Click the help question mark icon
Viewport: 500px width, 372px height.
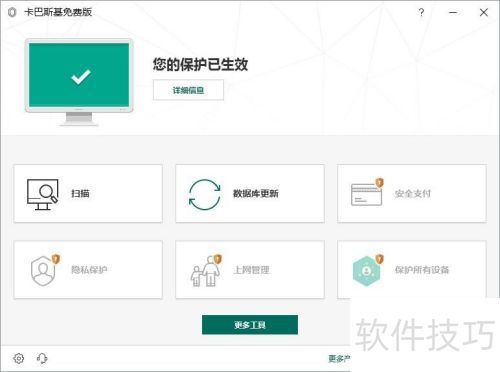pyautogui.click(x=421, y=12)
